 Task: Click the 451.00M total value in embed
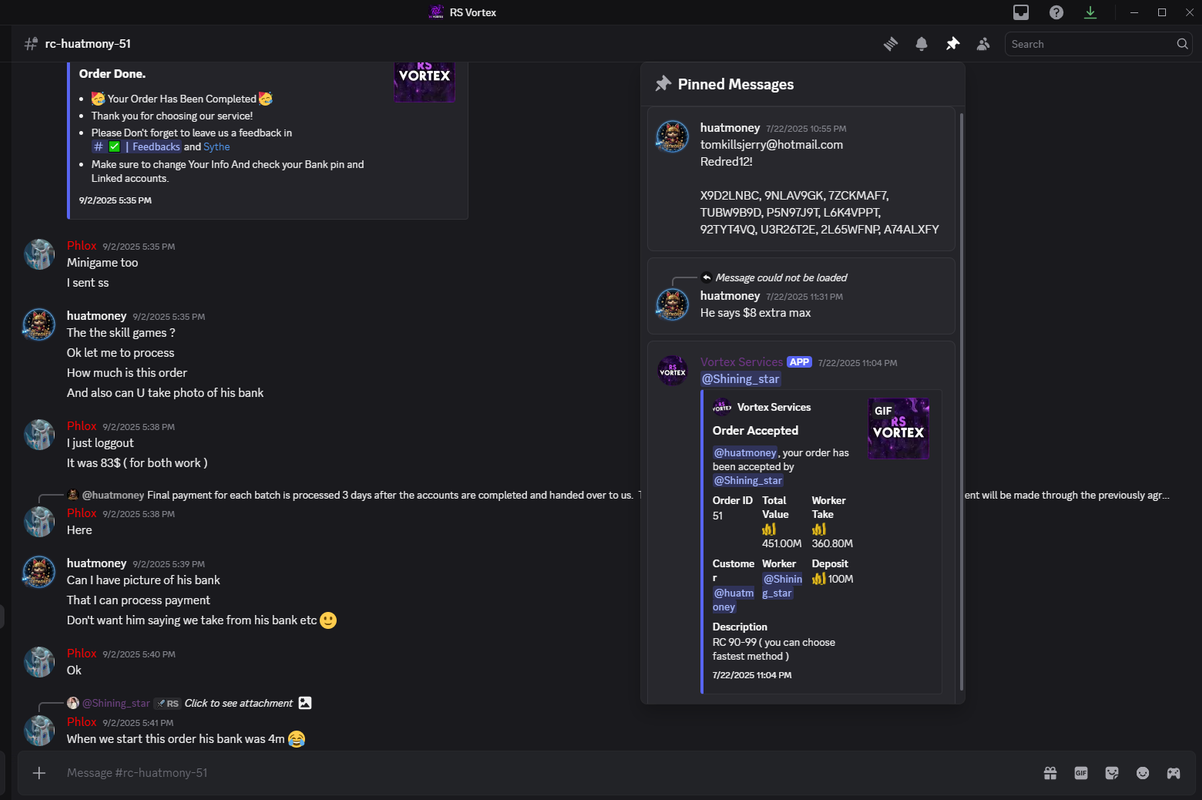(x=782, y=543)
